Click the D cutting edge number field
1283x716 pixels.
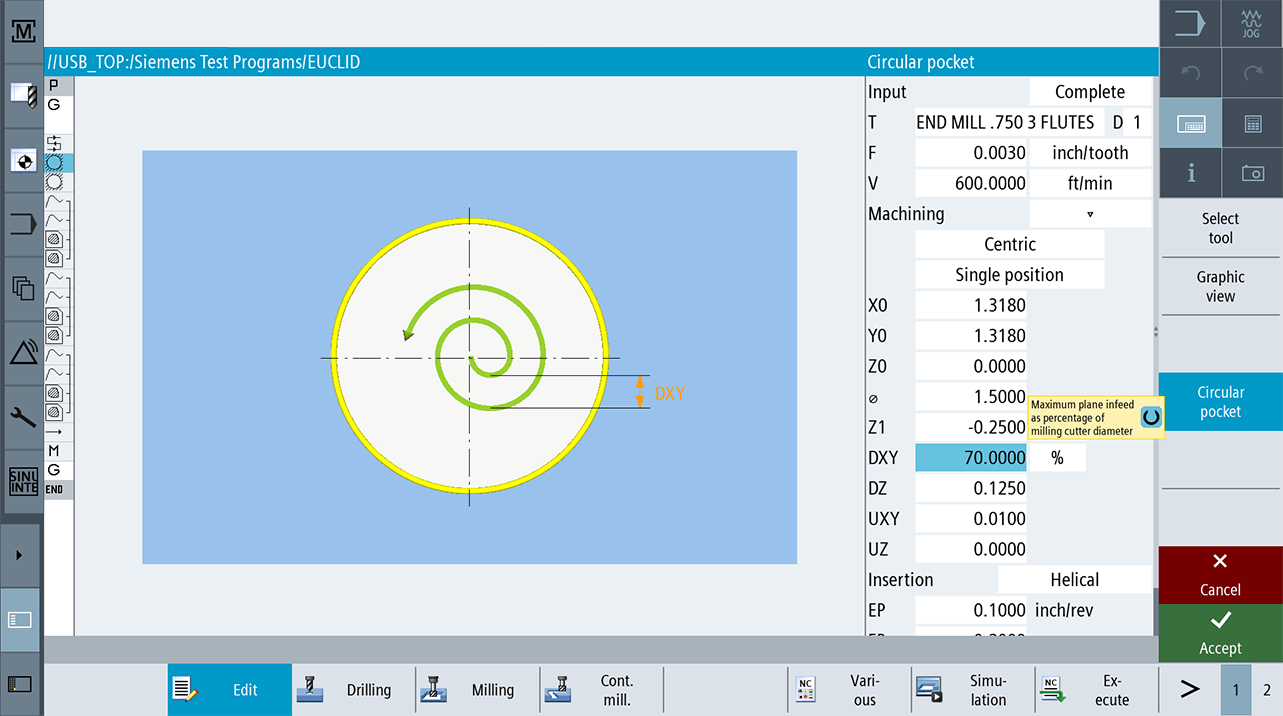pyautogui.click(x=1137, y=123)
